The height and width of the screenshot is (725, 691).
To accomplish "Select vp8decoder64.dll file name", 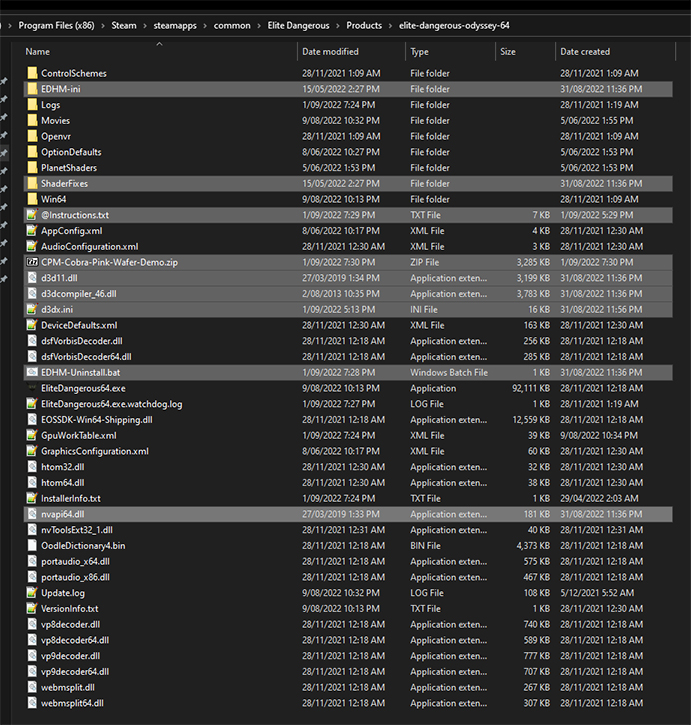I will [75, 640].
